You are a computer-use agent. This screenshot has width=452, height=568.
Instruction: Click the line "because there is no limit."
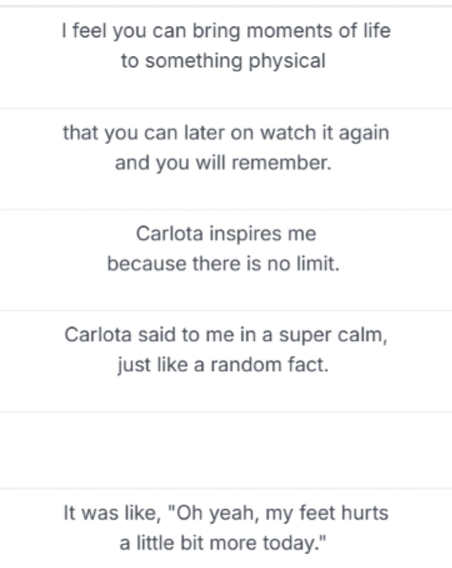[223, 263]
